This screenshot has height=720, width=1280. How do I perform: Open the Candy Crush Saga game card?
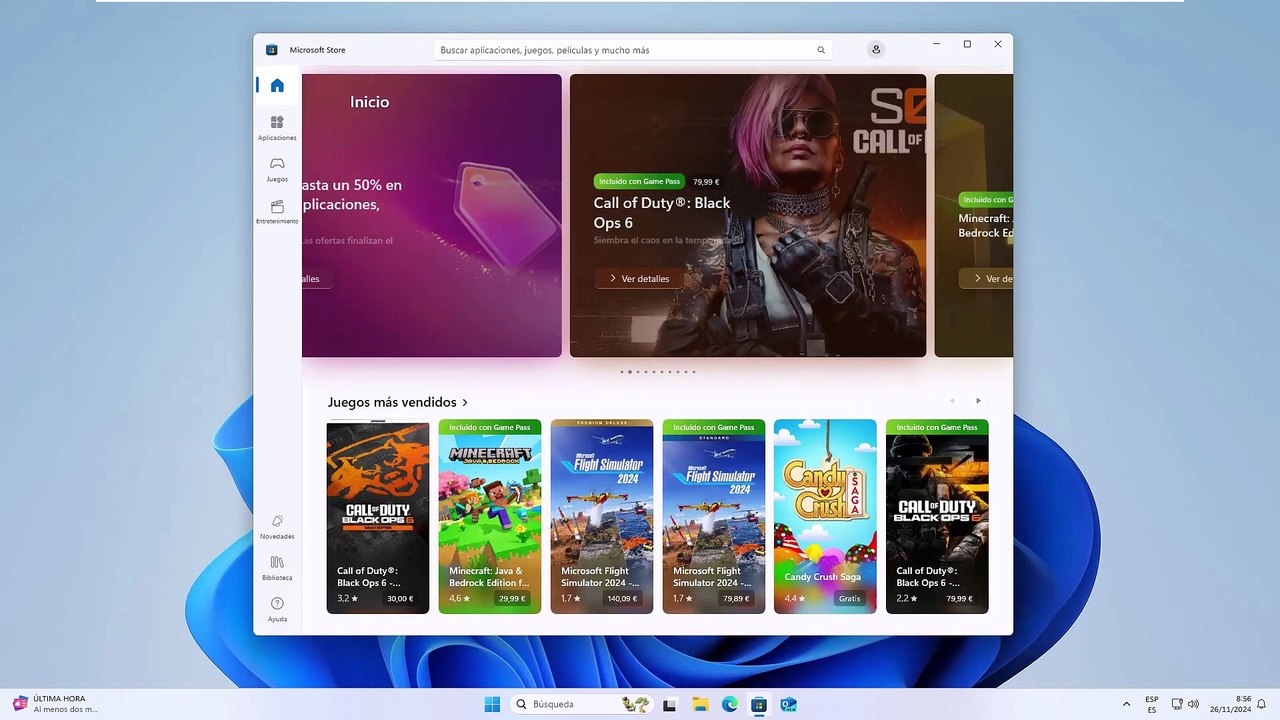(825, 516)
